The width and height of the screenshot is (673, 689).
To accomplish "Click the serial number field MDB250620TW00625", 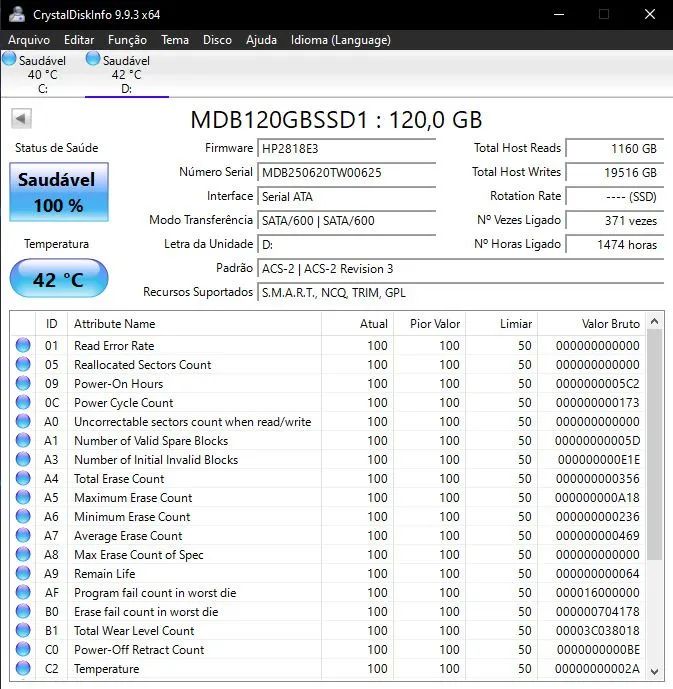I will [347, 173].
